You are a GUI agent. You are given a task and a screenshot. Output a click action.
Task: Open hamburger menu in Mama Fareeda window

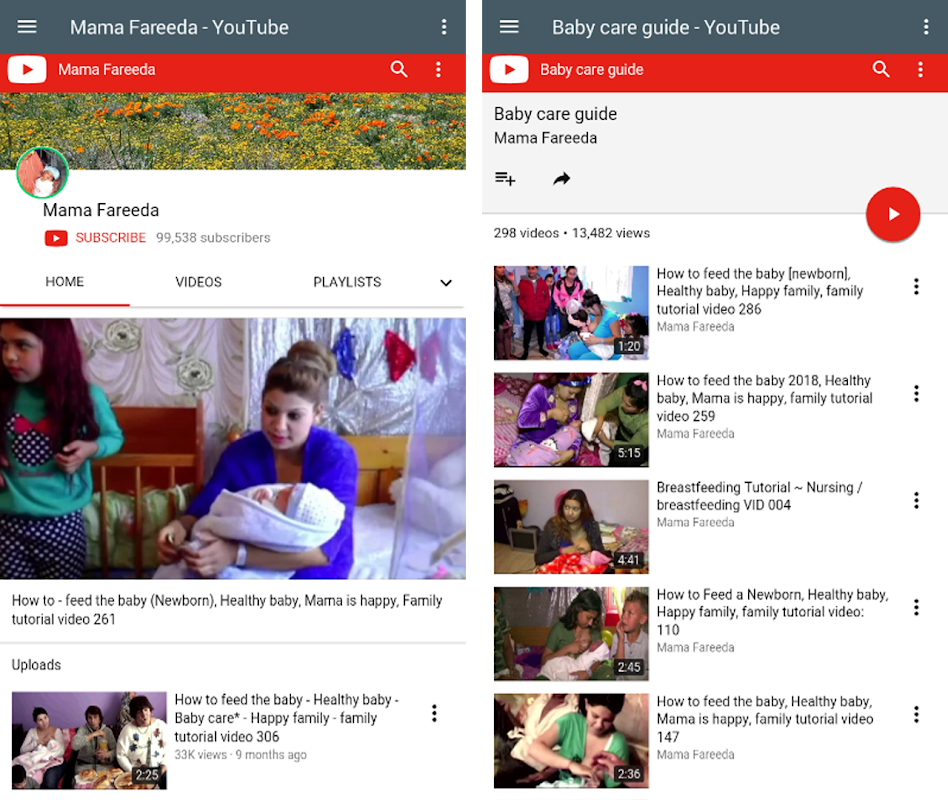pos(27,27)
